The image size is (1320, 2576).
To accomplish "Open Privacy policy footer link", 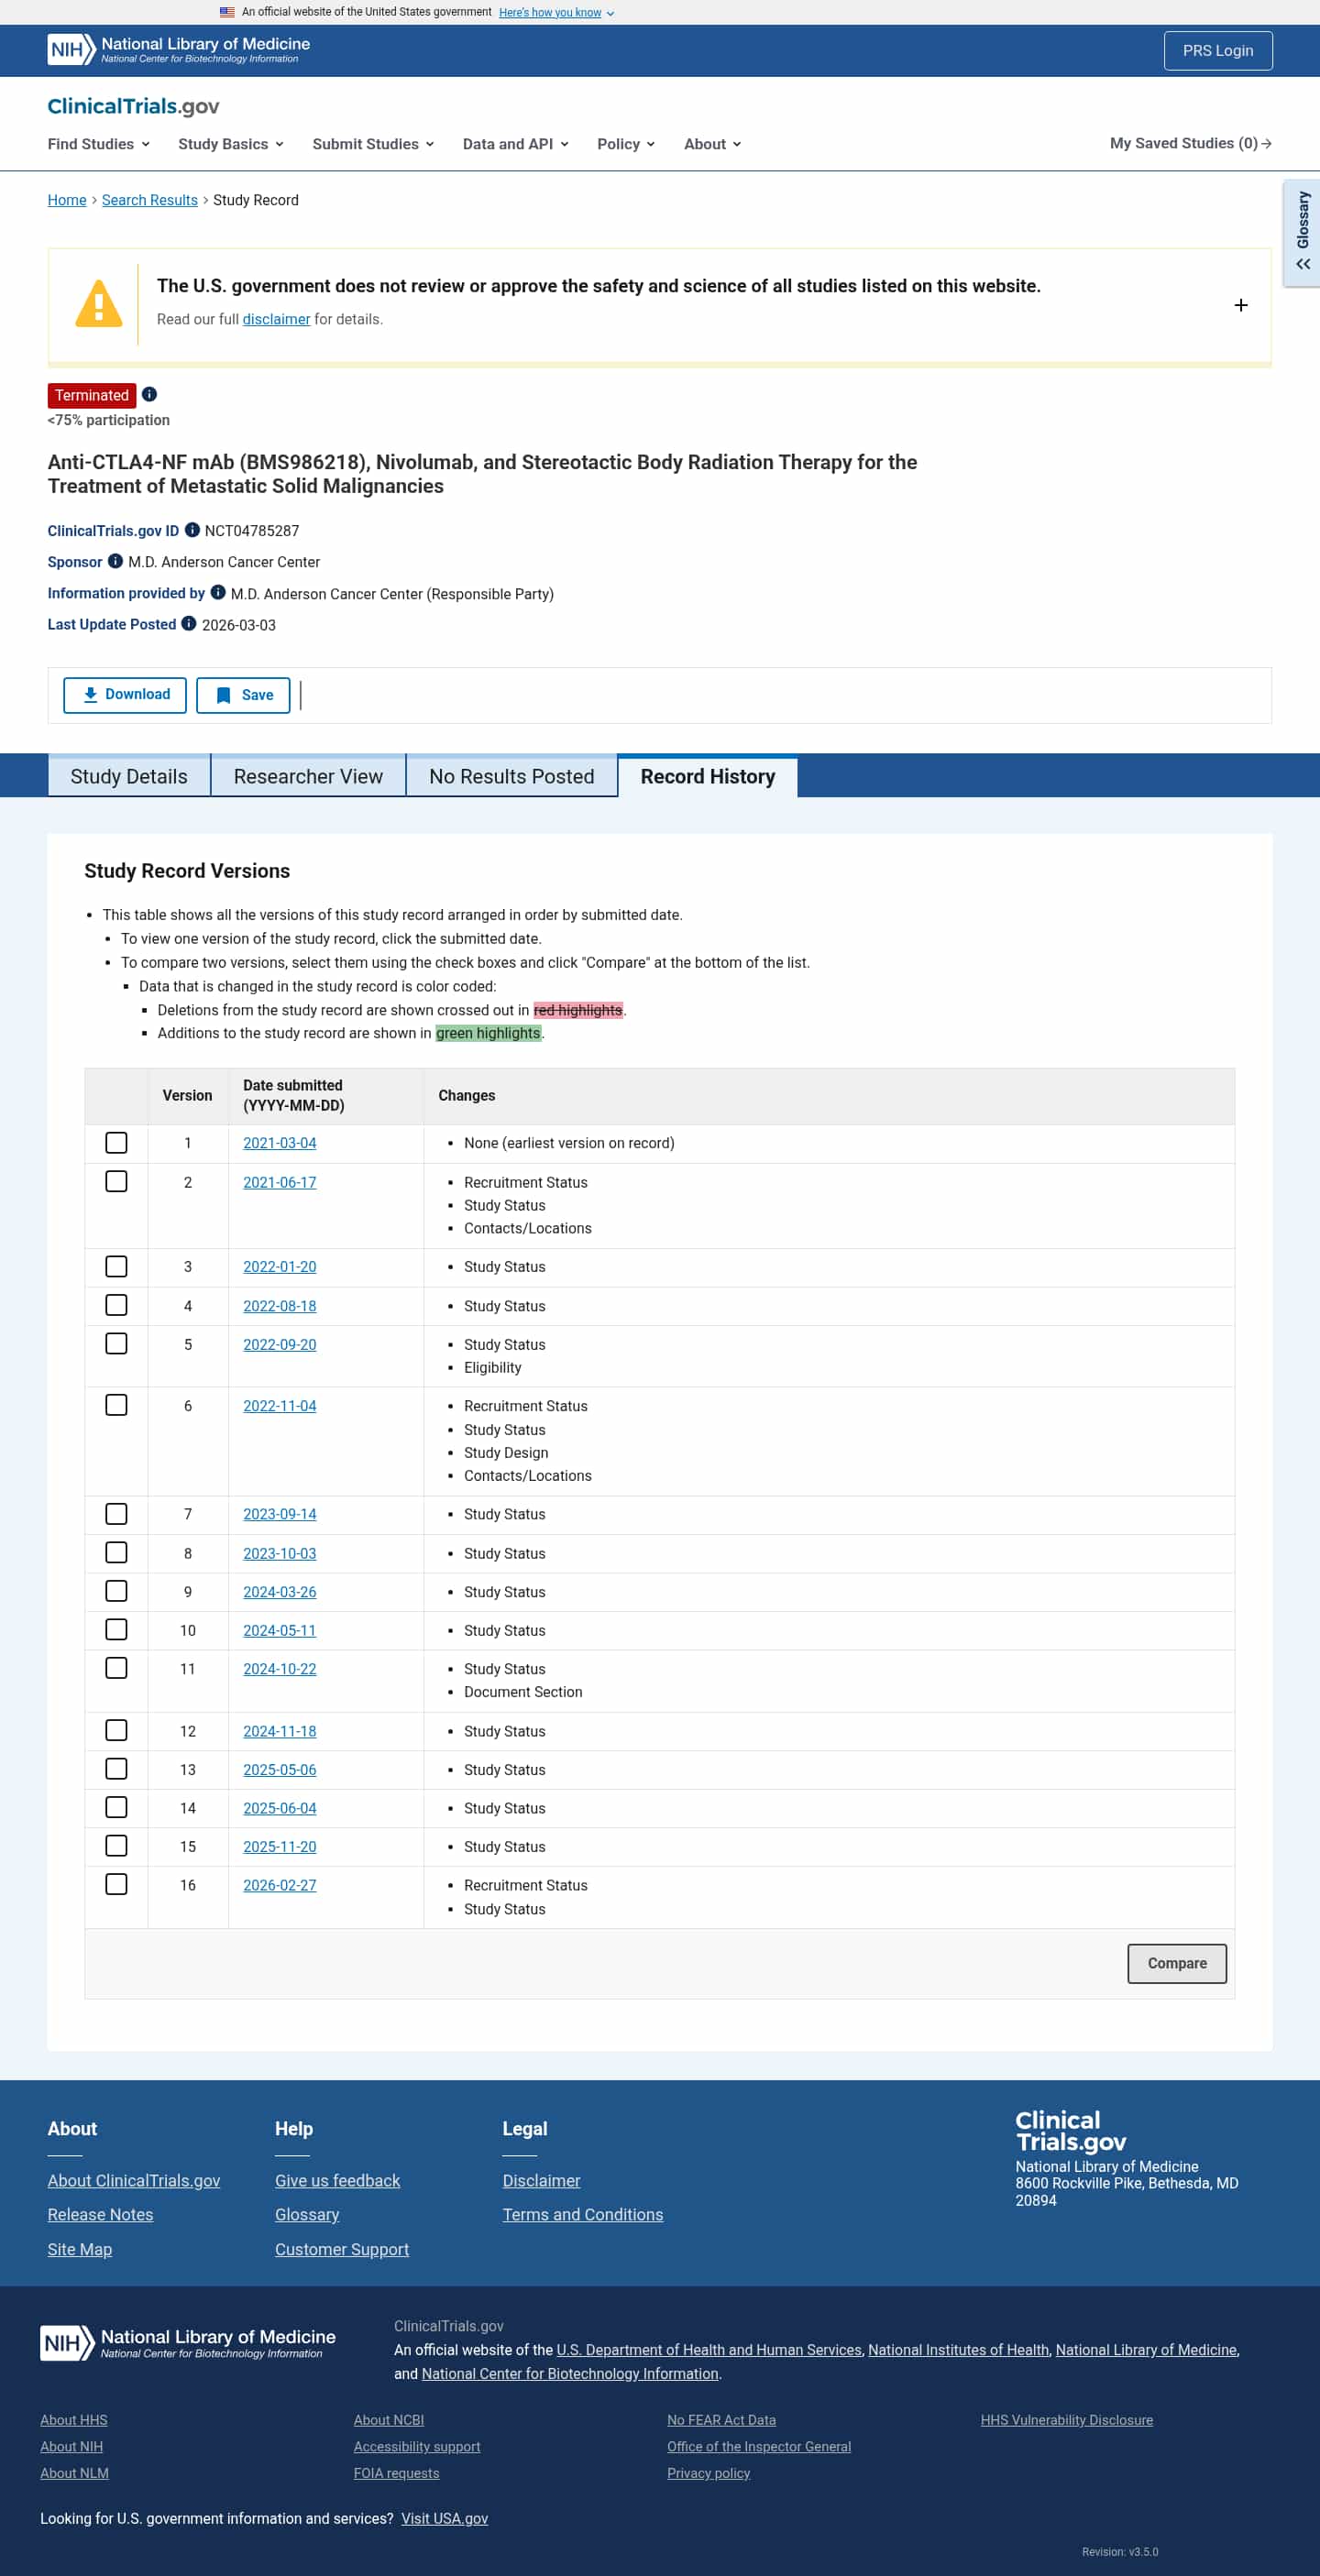I will 709,2473.
